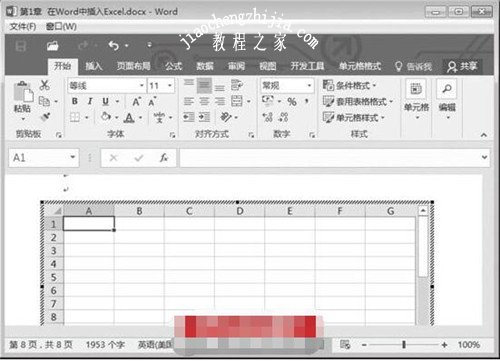
Task: Click the text Orientation icon
Action: point(226,117)
